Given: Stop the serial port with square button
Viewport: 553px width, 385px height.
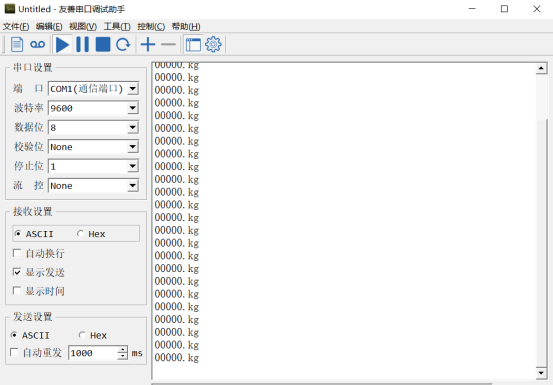Looking at the screenshot, I should [x=103, y=44].
